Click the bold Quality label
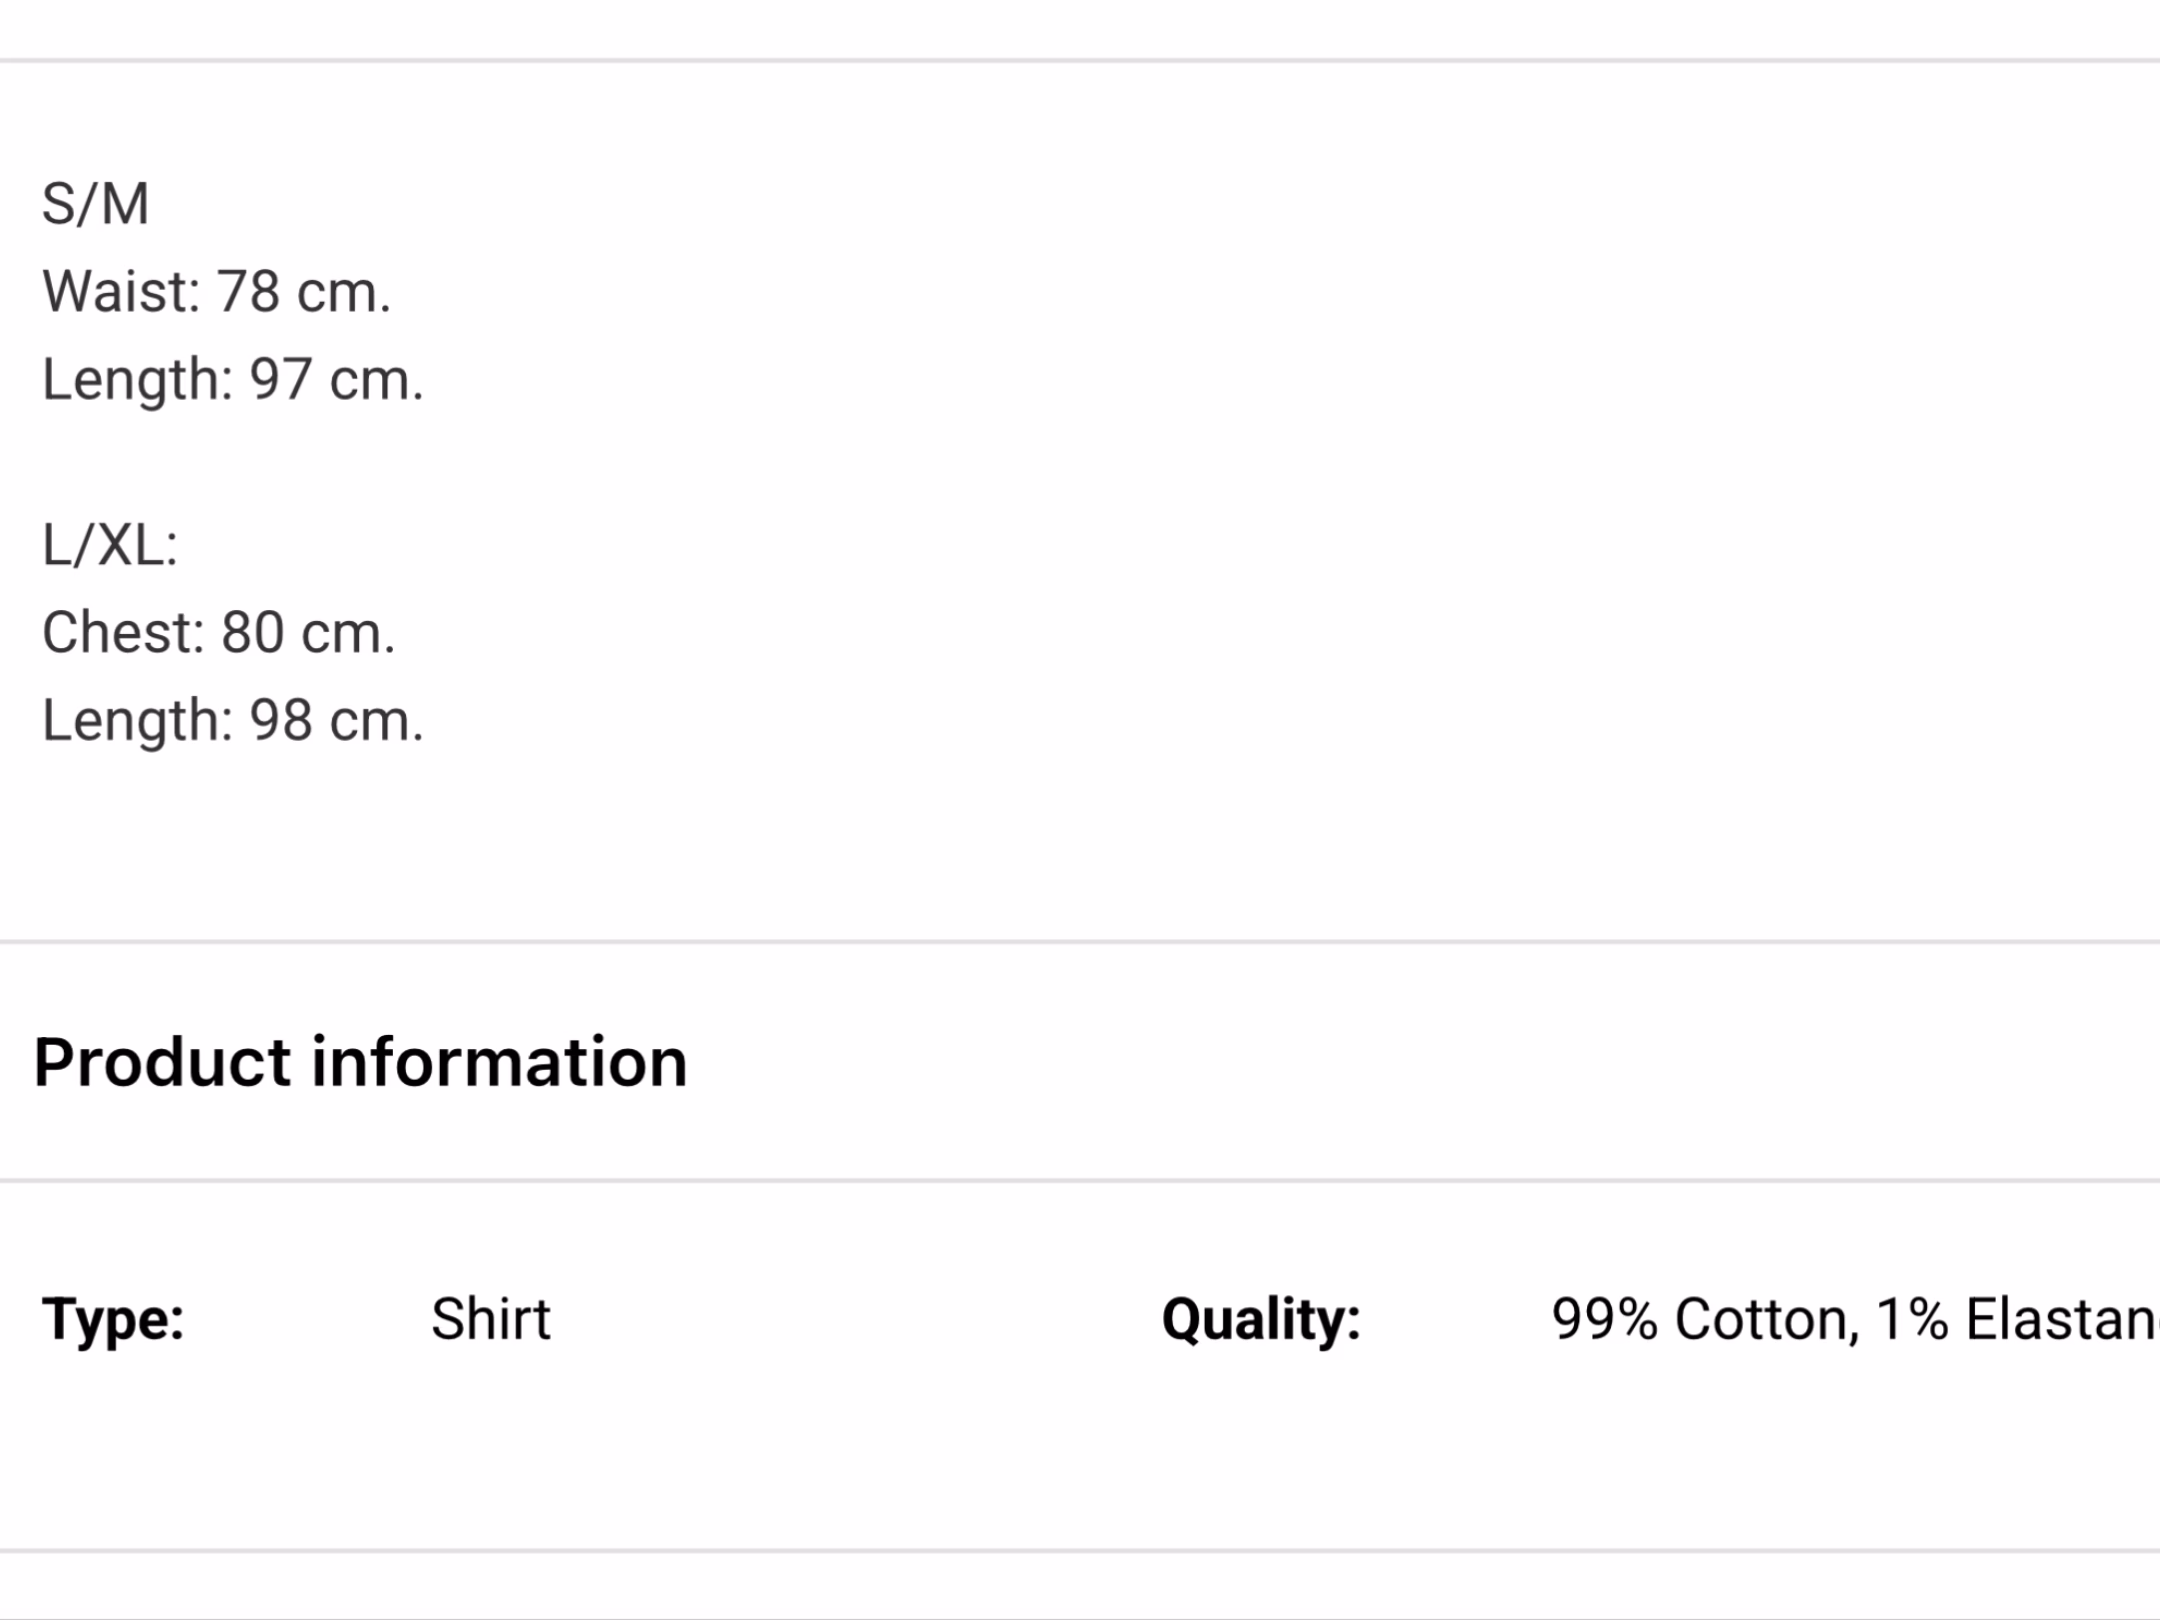The image size is (2160, 1620). [1260, 1319]
